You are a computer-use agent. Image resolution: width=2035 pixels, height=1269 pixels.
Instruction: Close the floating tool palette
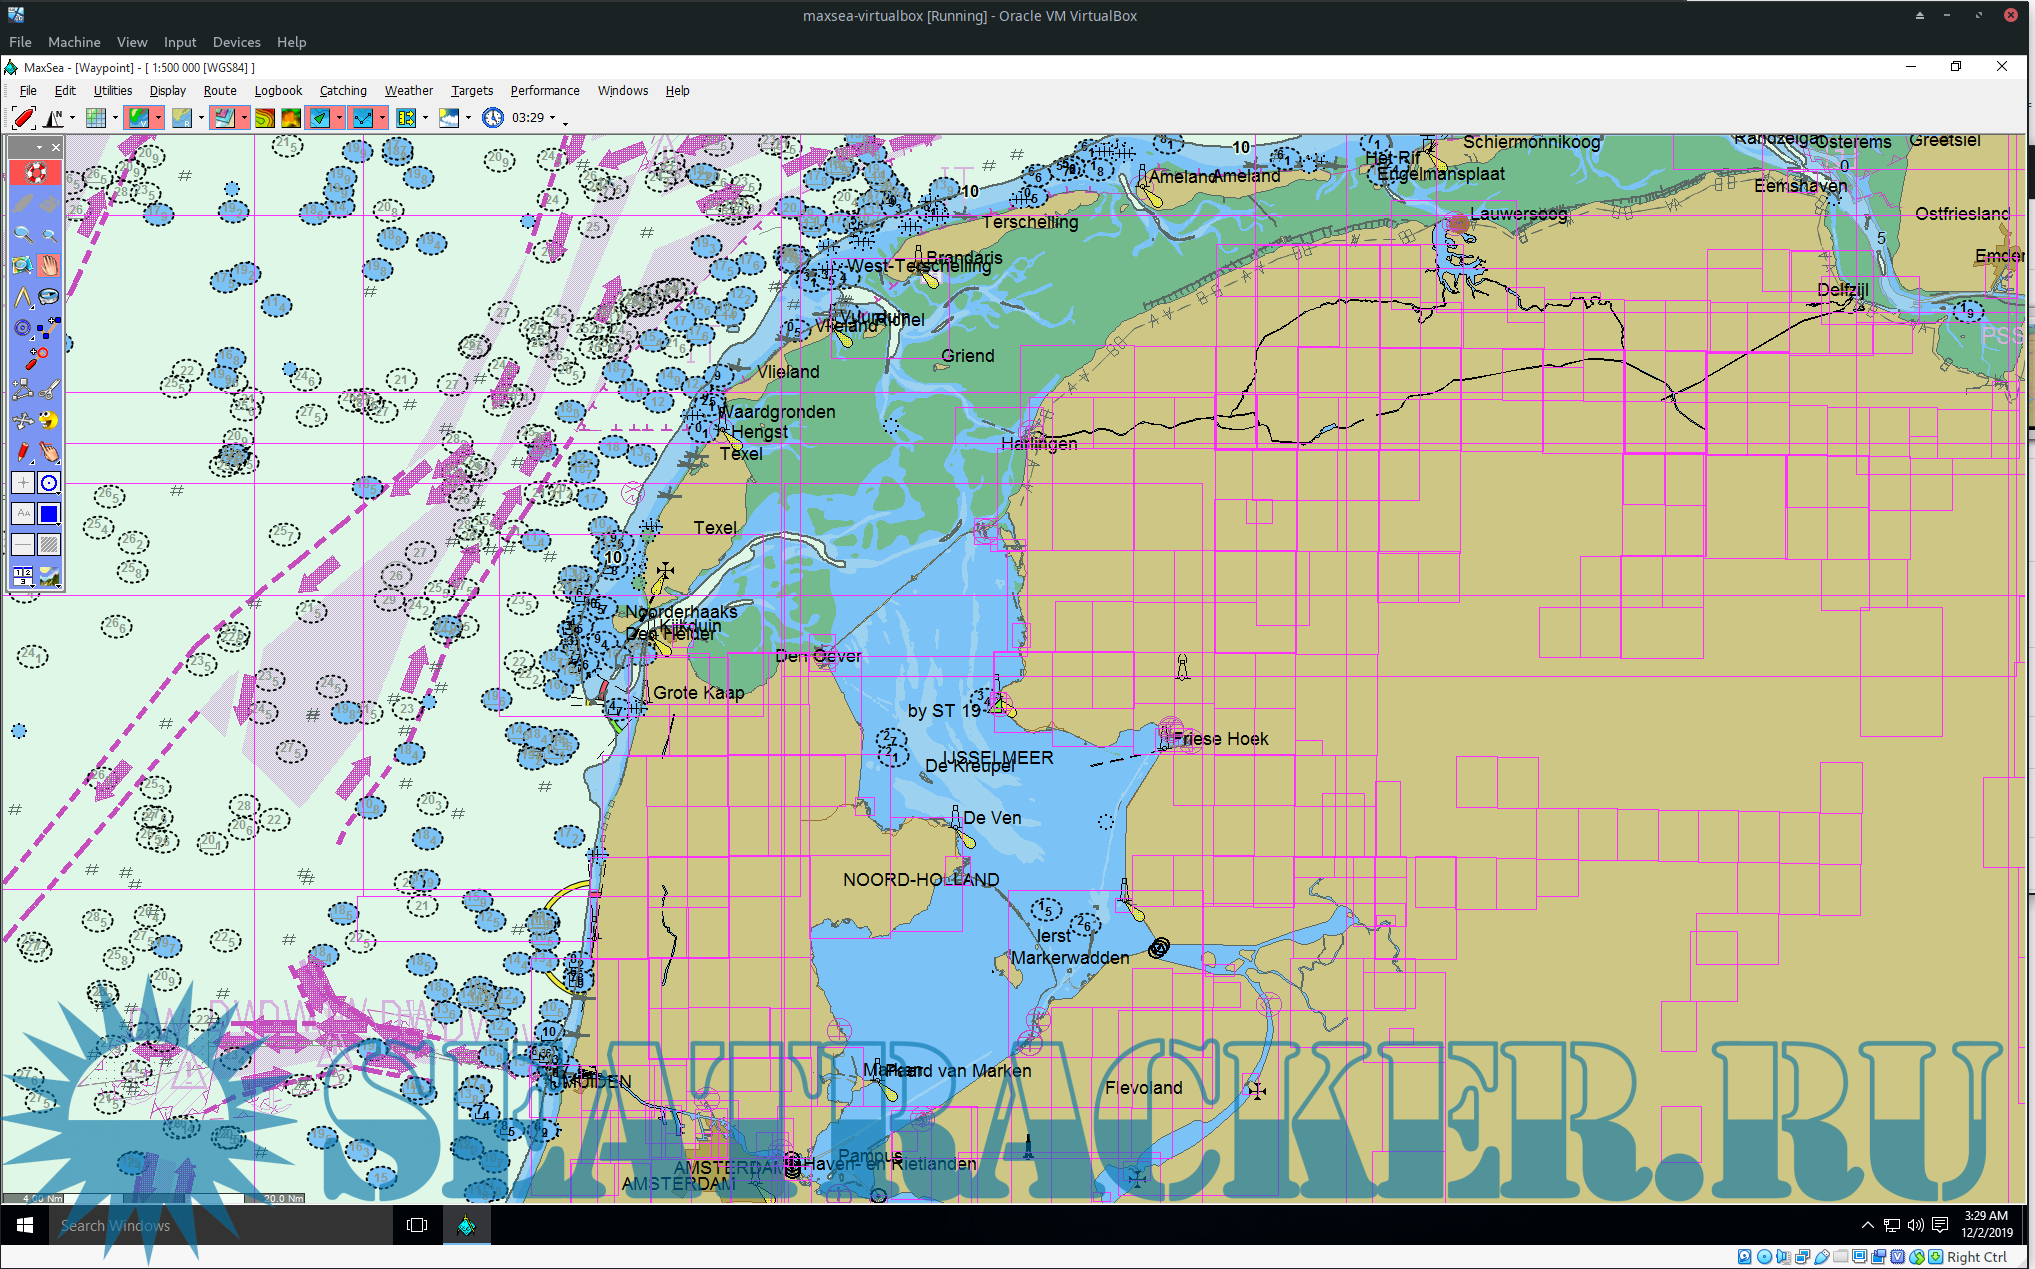point(56,147)
